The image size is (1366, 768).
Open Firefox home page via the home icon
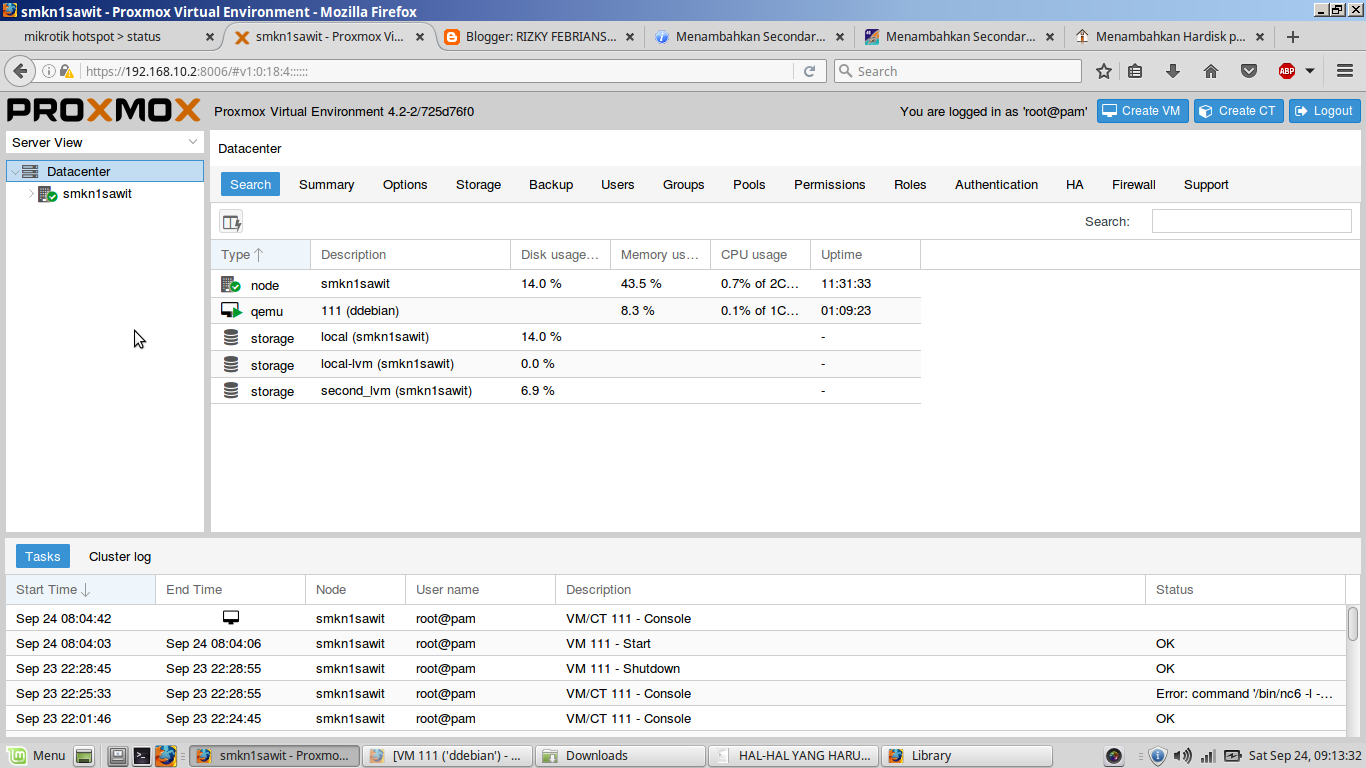[1211, 71]
